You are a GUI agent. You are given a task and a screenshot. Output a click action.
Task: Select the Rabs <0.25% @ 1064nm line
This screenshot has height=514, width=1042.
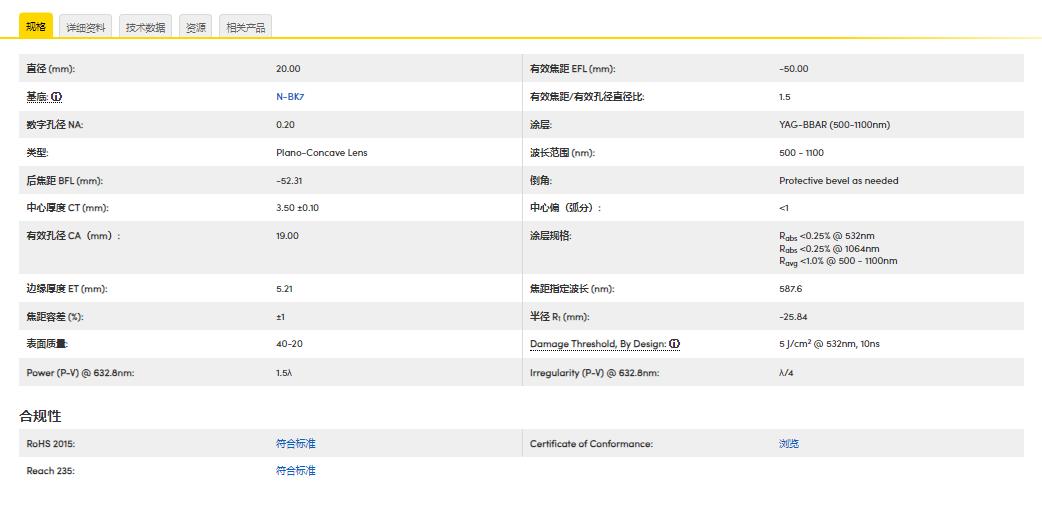tap(829, 248)
